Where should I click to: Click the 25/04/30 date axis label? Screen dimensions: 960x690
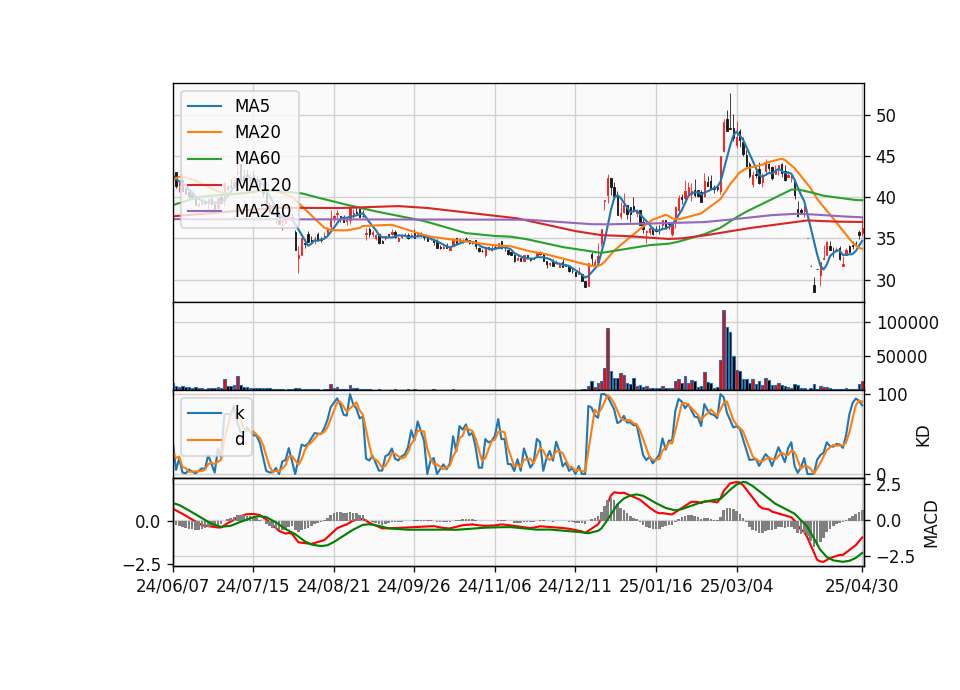tap(862, 587)
